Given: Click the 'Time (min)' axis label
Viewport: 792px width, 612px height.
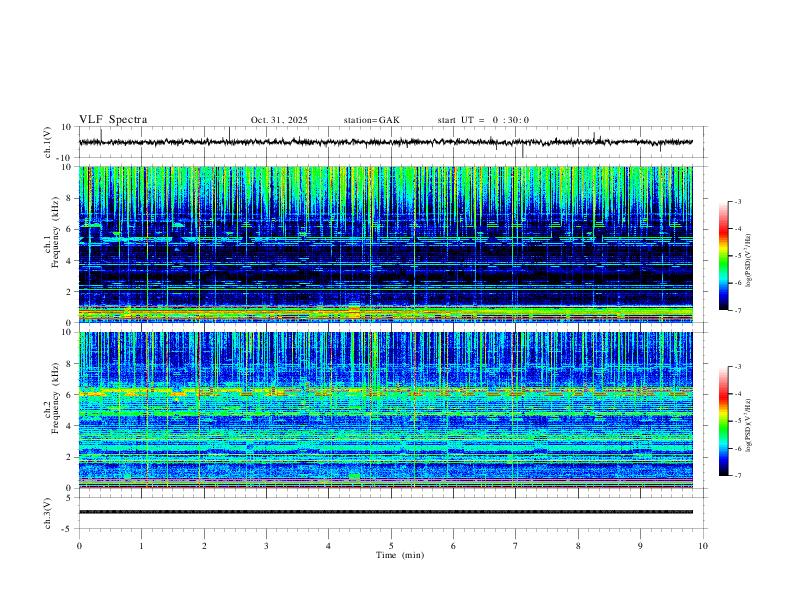Looking at the screenshot, I should pyautogui.click(x=400, y=555).
